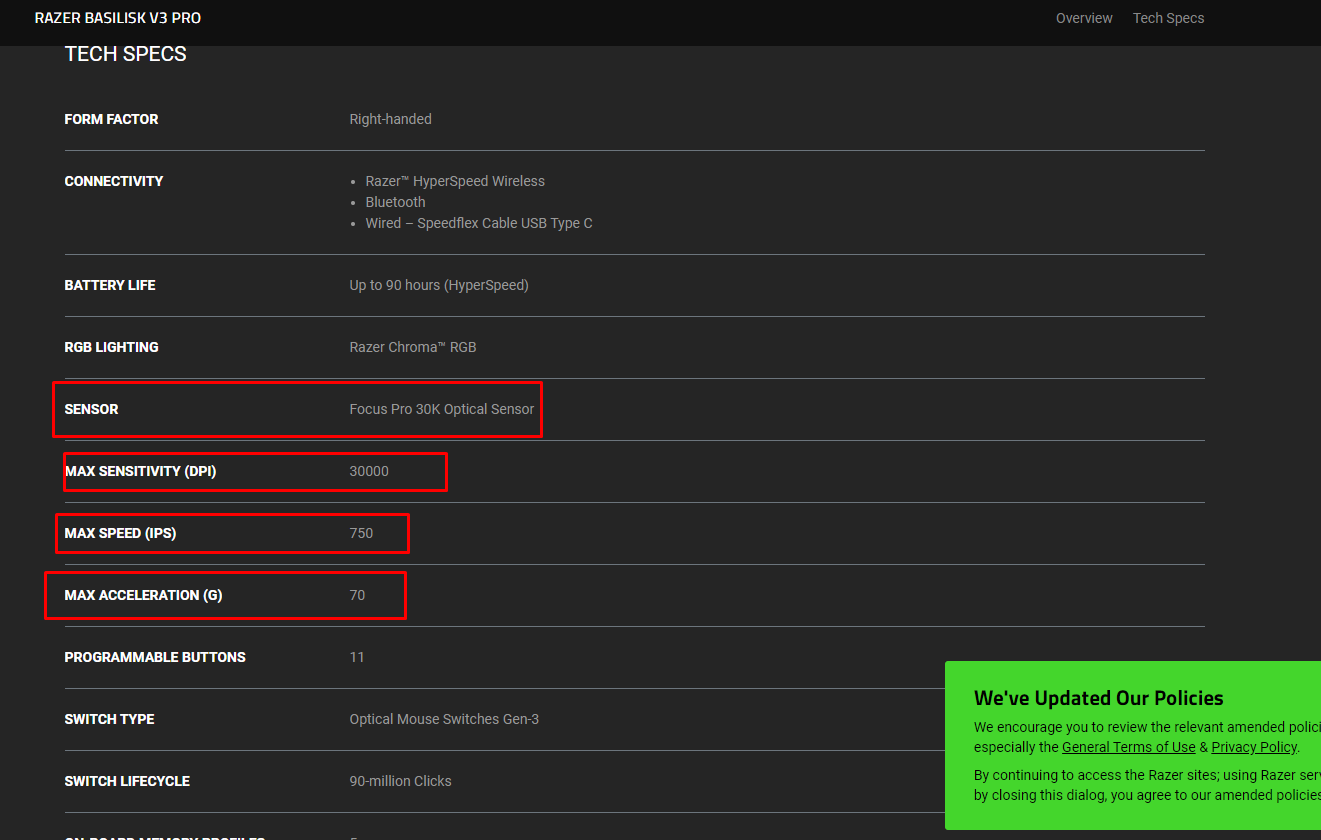Select the PROGRAMMABLE BUTTONS label
Image resolution: width=1321 pixels, height=840 pixels.
click(155, 657)
